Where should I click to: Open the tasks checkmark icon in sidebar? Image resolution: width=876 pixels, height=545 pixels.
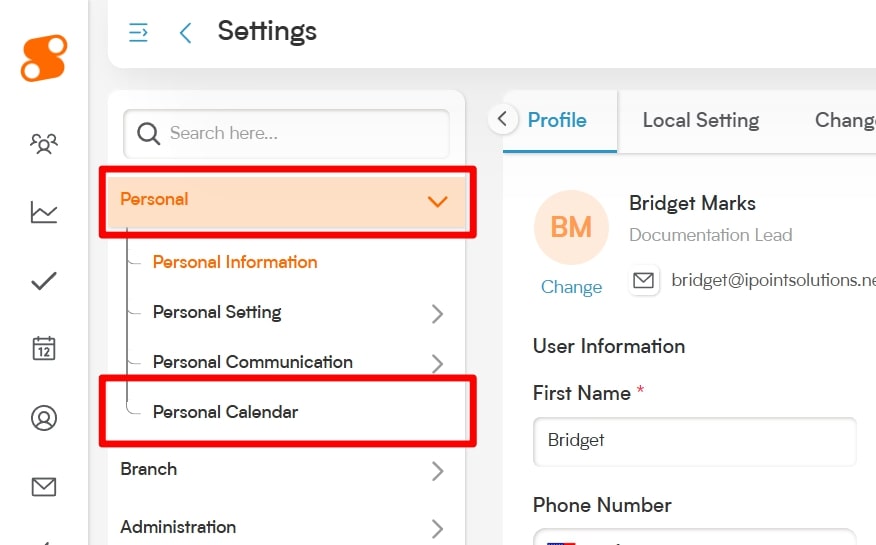pyautogui.click(x=44, y=281)
